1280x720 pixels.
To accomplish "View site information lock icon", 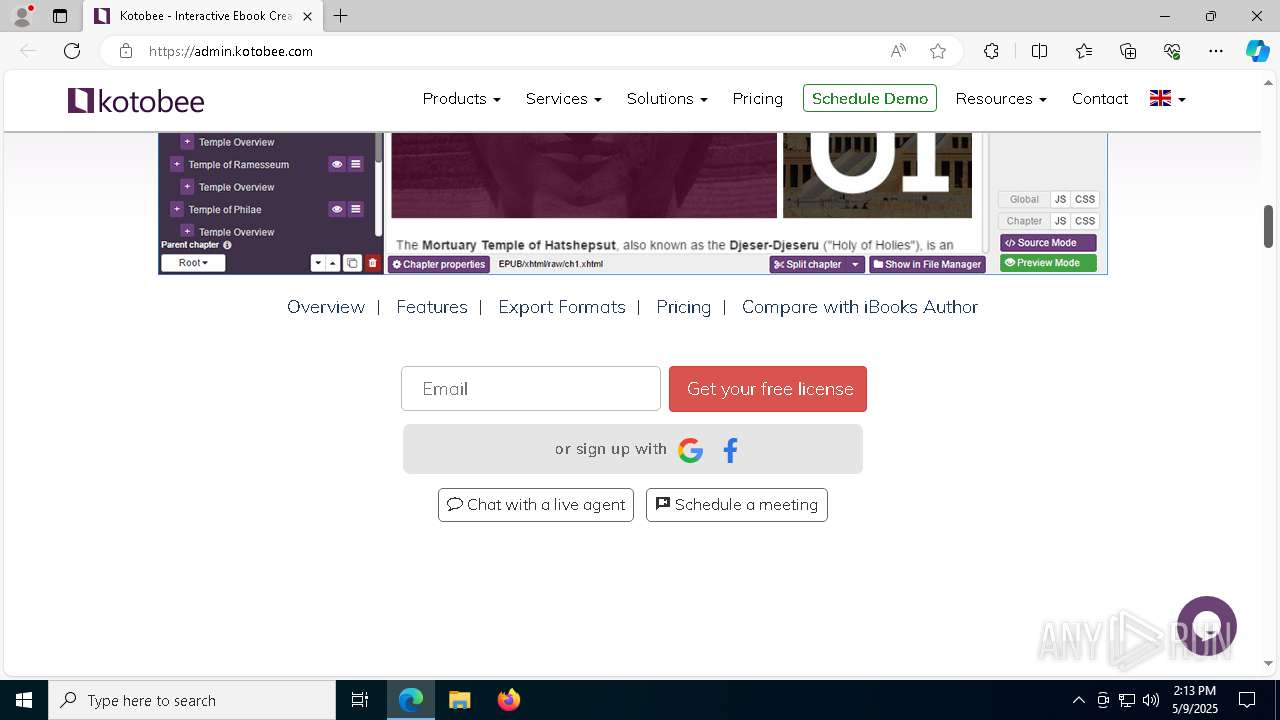I will (x=125, y=51).
